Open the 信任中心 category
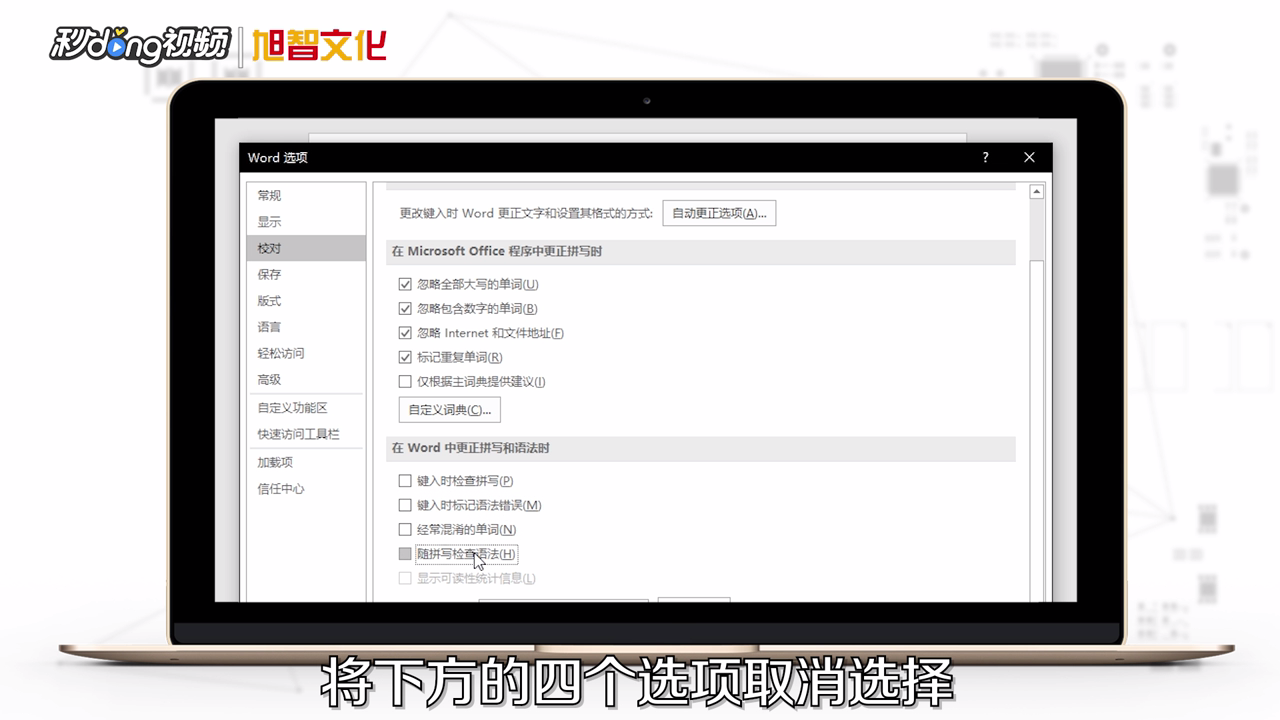The width and height of the screenshot is (1280, 720). click(x=305, y=489)
